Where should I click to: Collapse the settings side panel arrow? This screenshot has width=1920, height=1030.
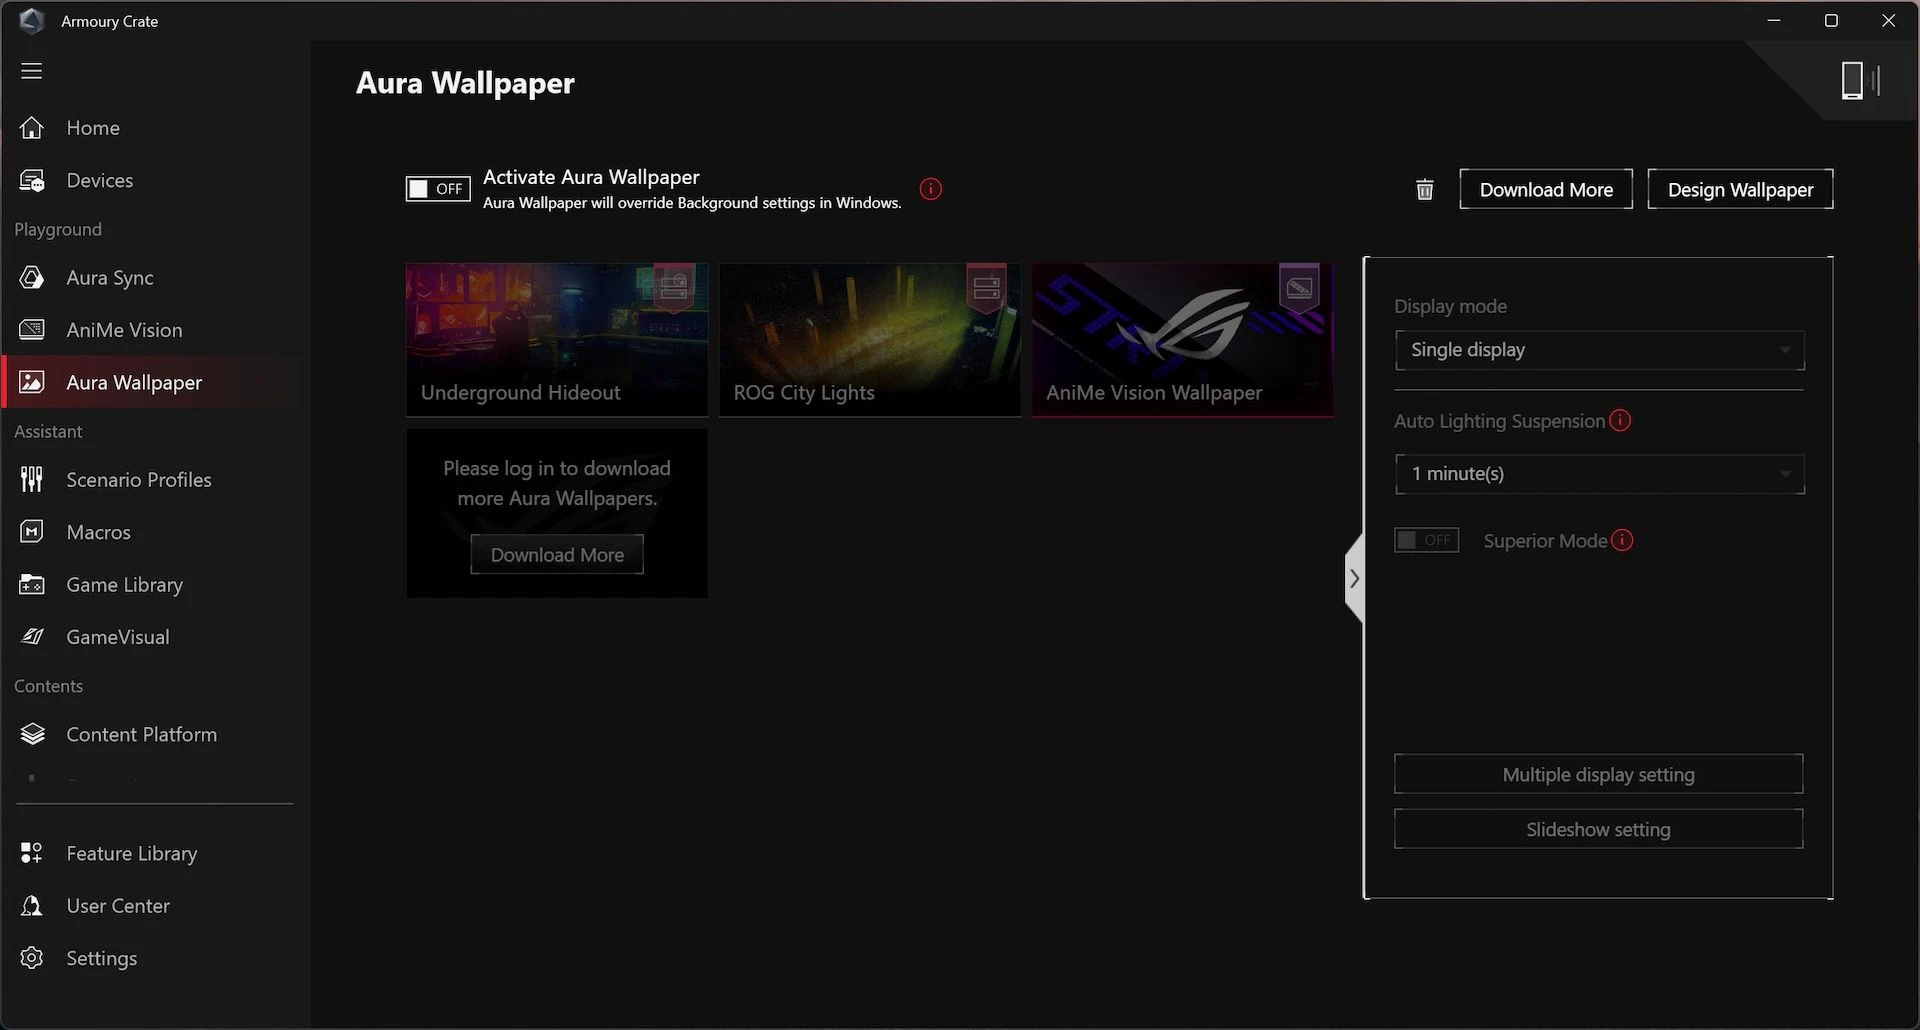[1354, 579]
